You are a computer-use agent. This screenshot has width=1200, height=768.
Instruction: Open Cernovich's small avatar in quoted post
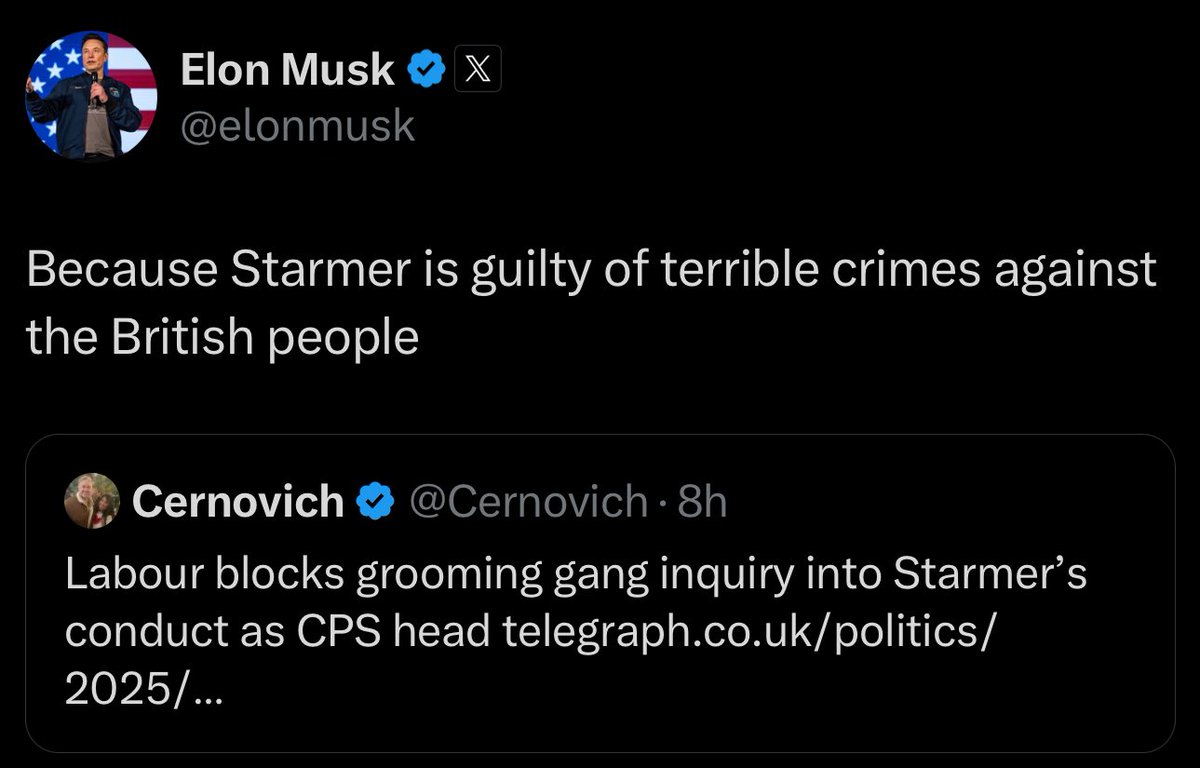92,500
